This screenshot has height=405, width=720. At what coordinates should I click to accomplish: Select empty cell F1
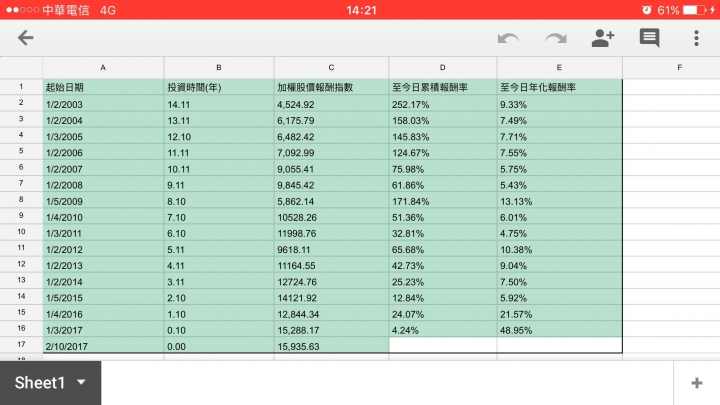[672, 87]
